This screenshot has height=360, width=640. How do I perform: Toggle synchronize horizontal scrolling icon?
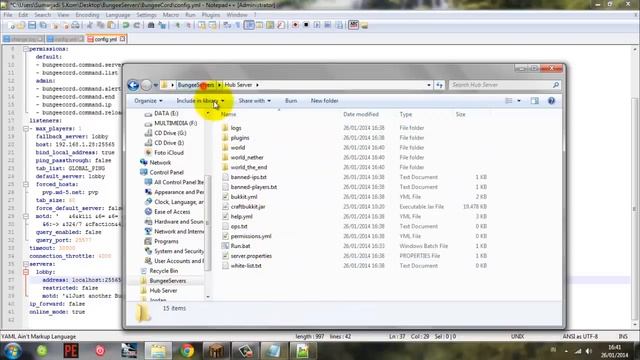[x=213, y=25]
